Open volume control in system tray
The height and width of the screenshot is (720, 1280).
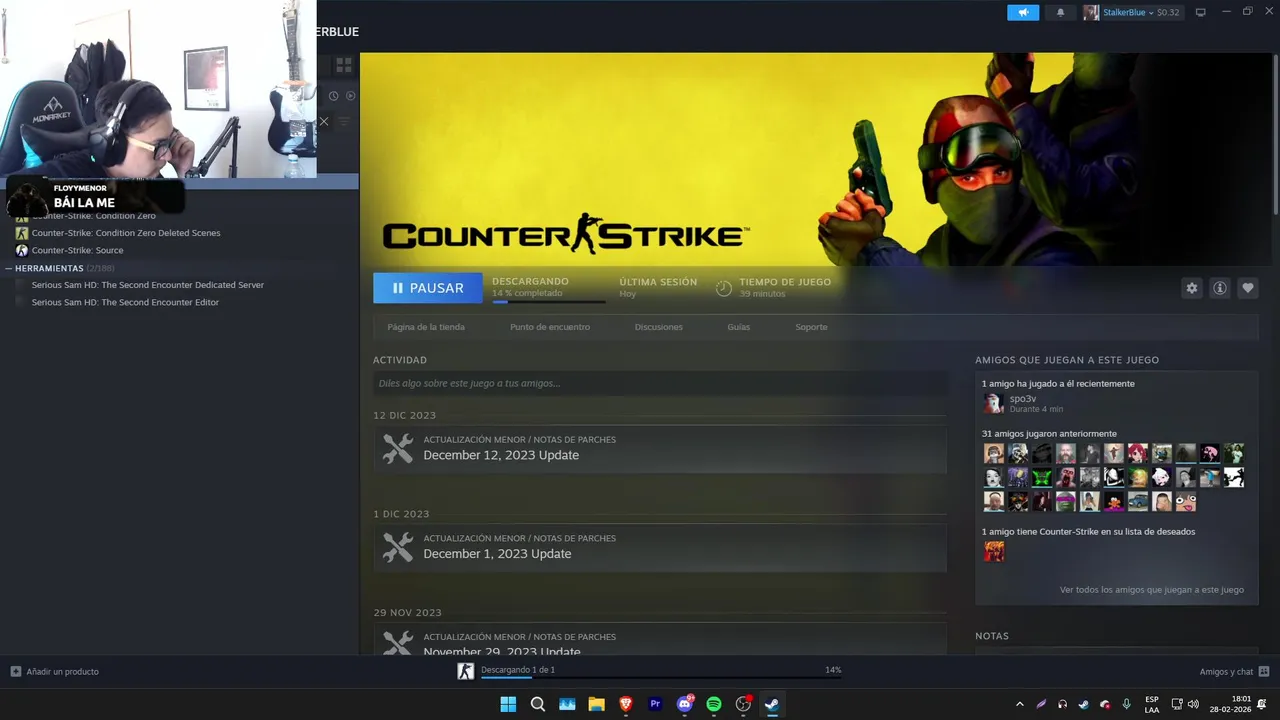1193,704
